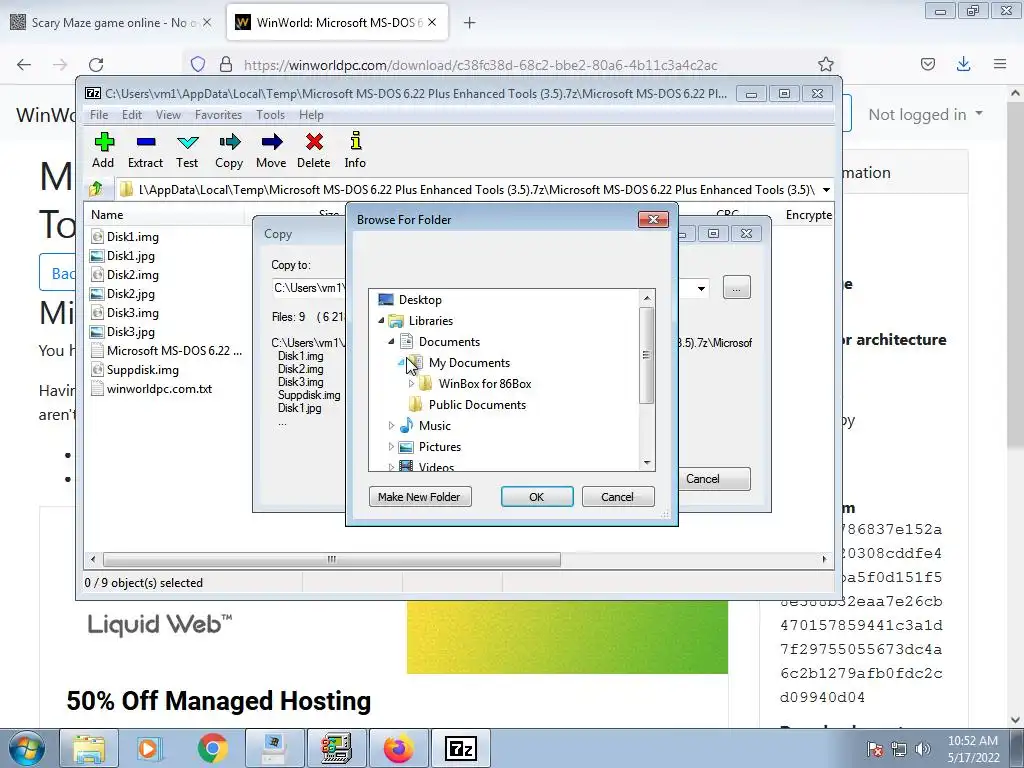
Task: Expand the Music library node
Action: (391, 426)
